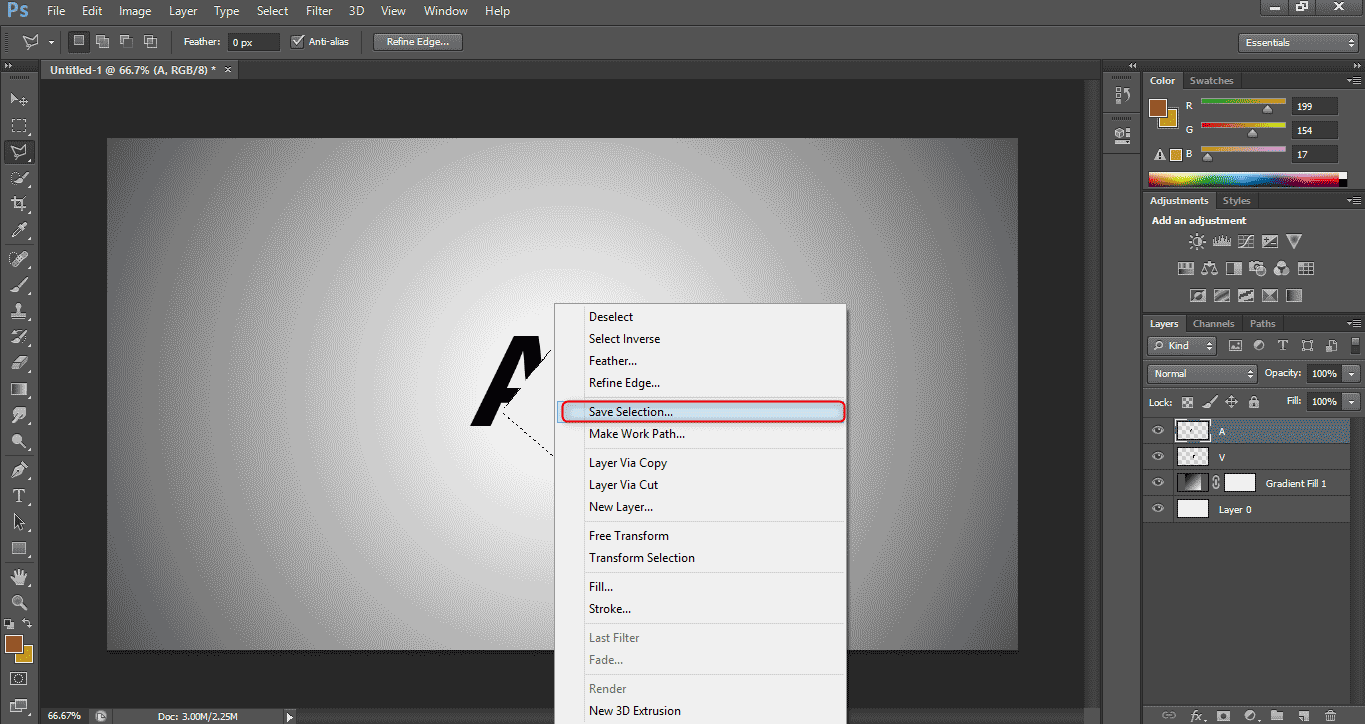Screen dimensions: 1365x724
Task: Open the Fill slider dropdown arrow
Action: click(1352, 402)
